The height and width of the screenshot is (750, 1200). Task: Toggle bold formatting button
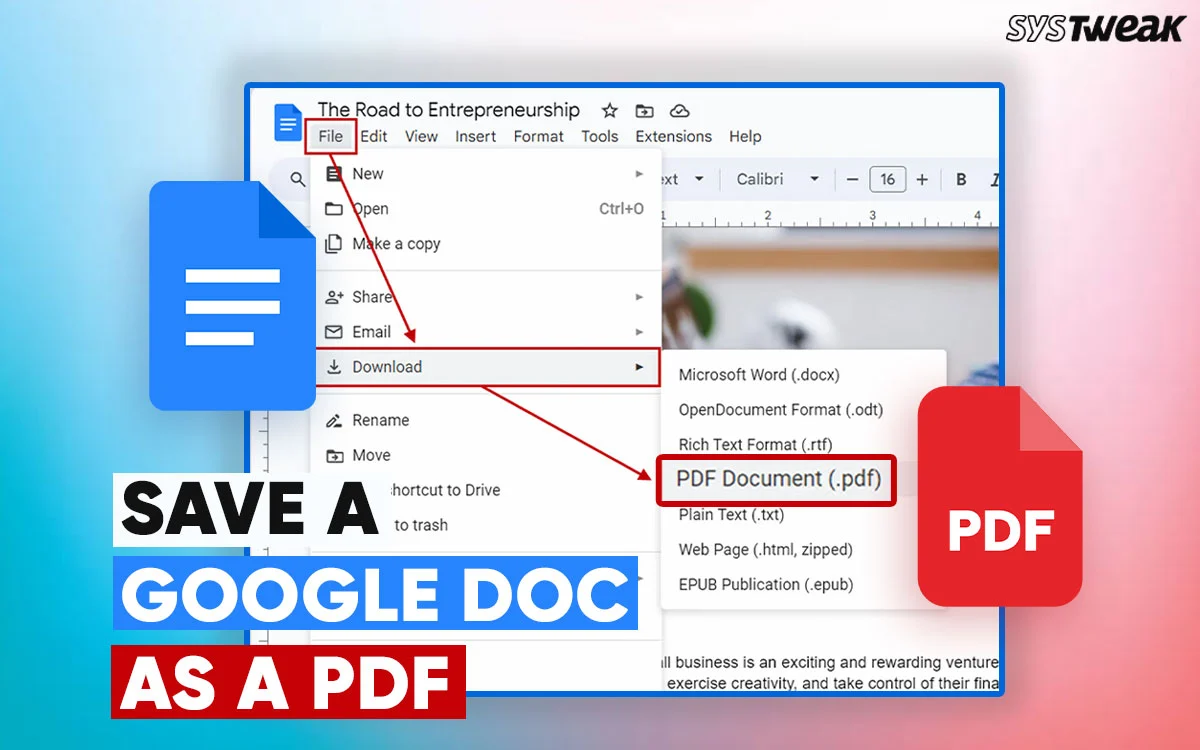[961, 180]
